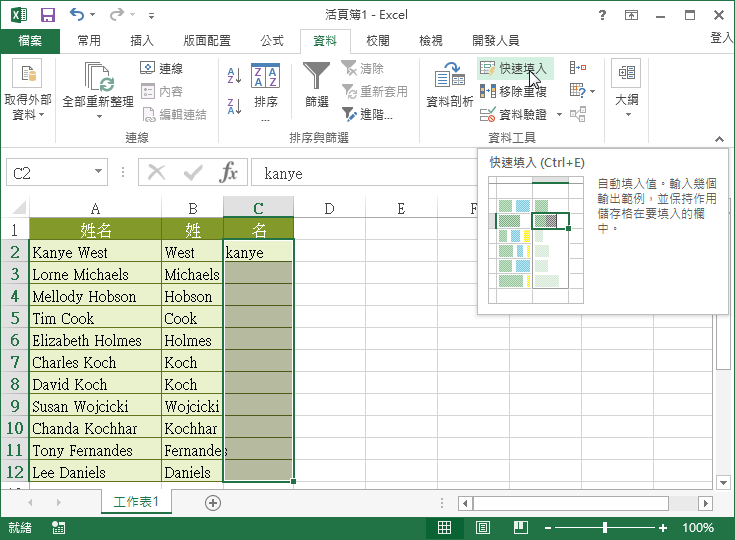Switch to Page Break Preview in status bar
Viewport: 735px width, 540px height.
[x=520, y=528]
